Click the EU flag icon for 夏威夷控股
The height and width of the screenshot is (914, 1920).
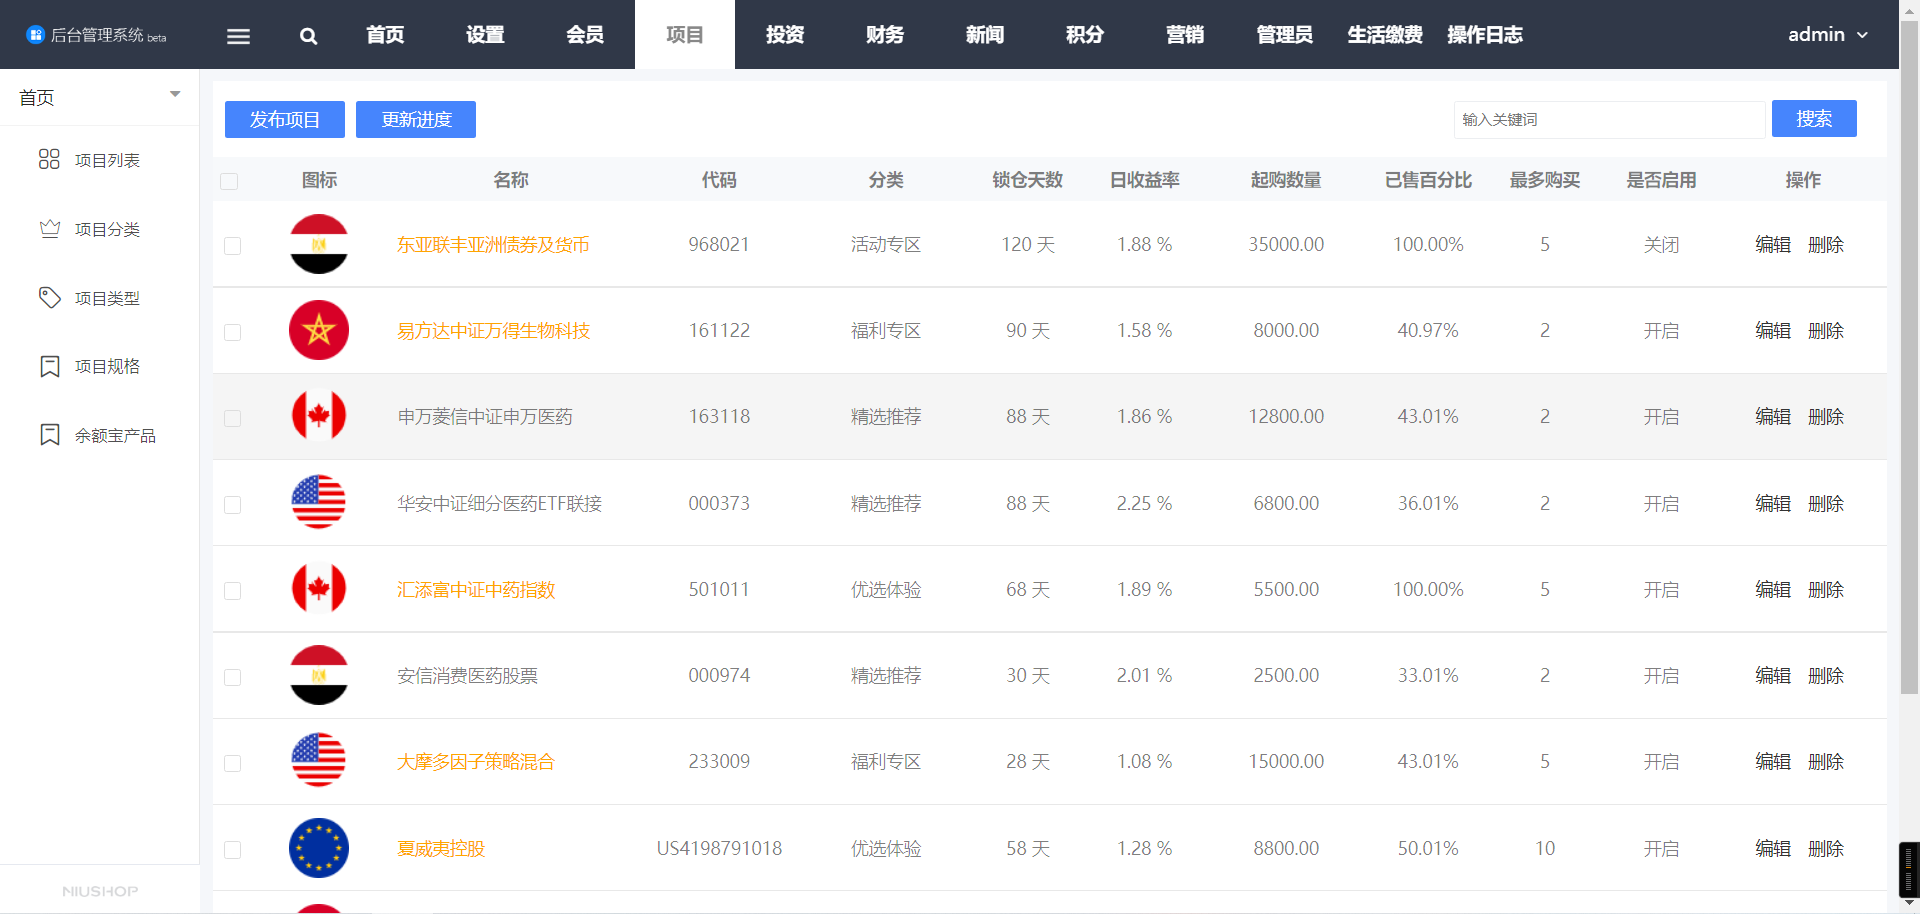click(x=319, y=848)
